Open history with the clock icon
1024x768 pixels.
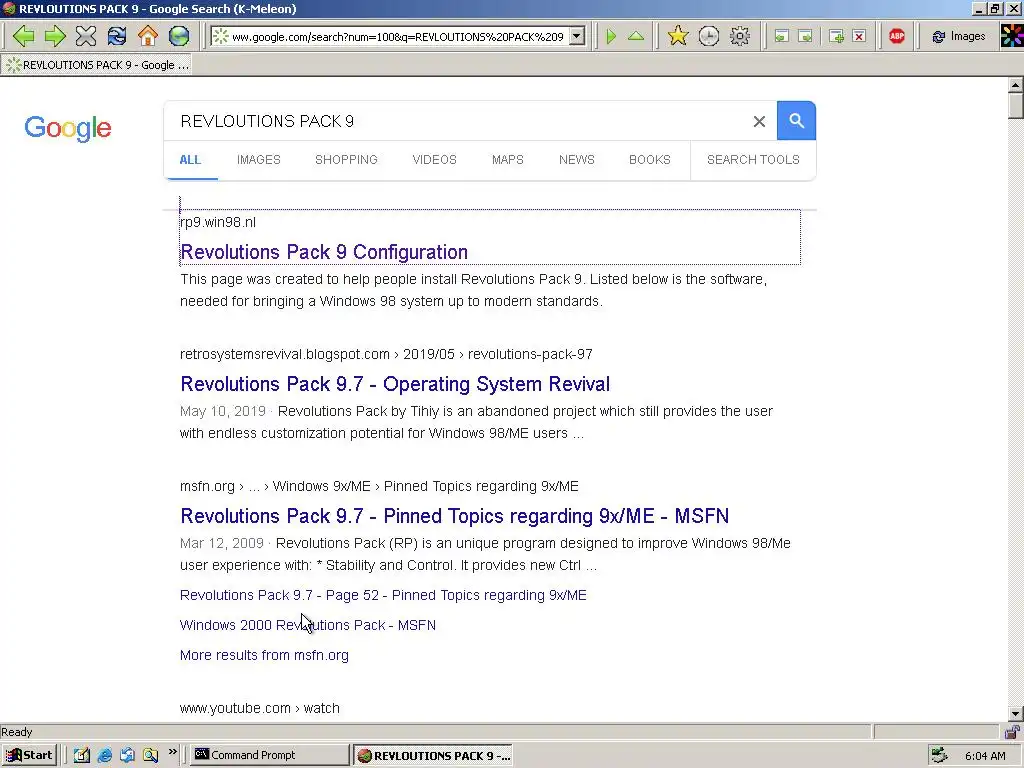(709, 36)
